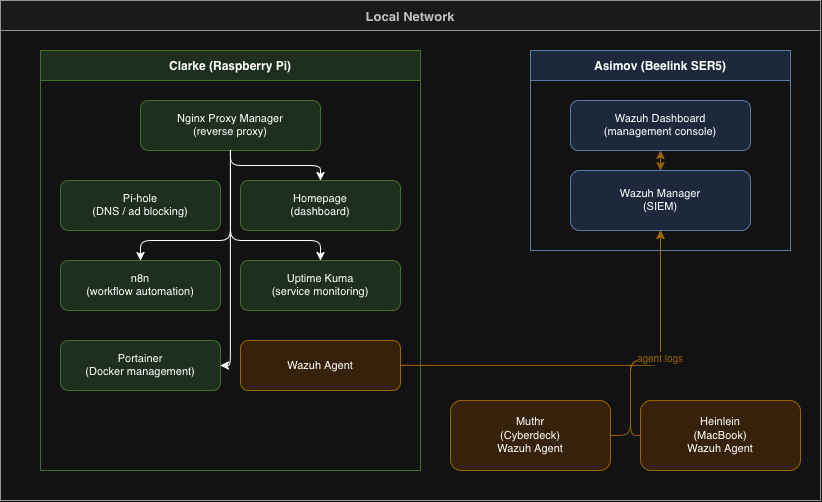This screenshot has height=502, width=822.
Task: Click the Nginx Proxy Manager node
Action: point(230,125)
